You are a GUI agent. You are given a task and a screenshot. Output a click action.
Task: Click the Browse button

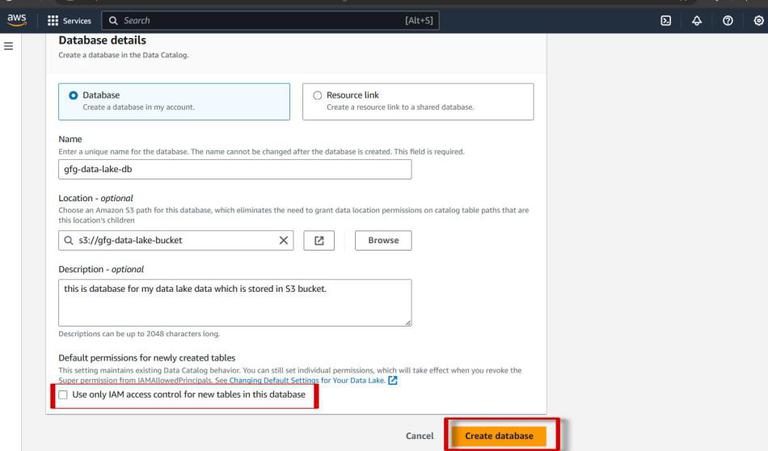point(383,240)
